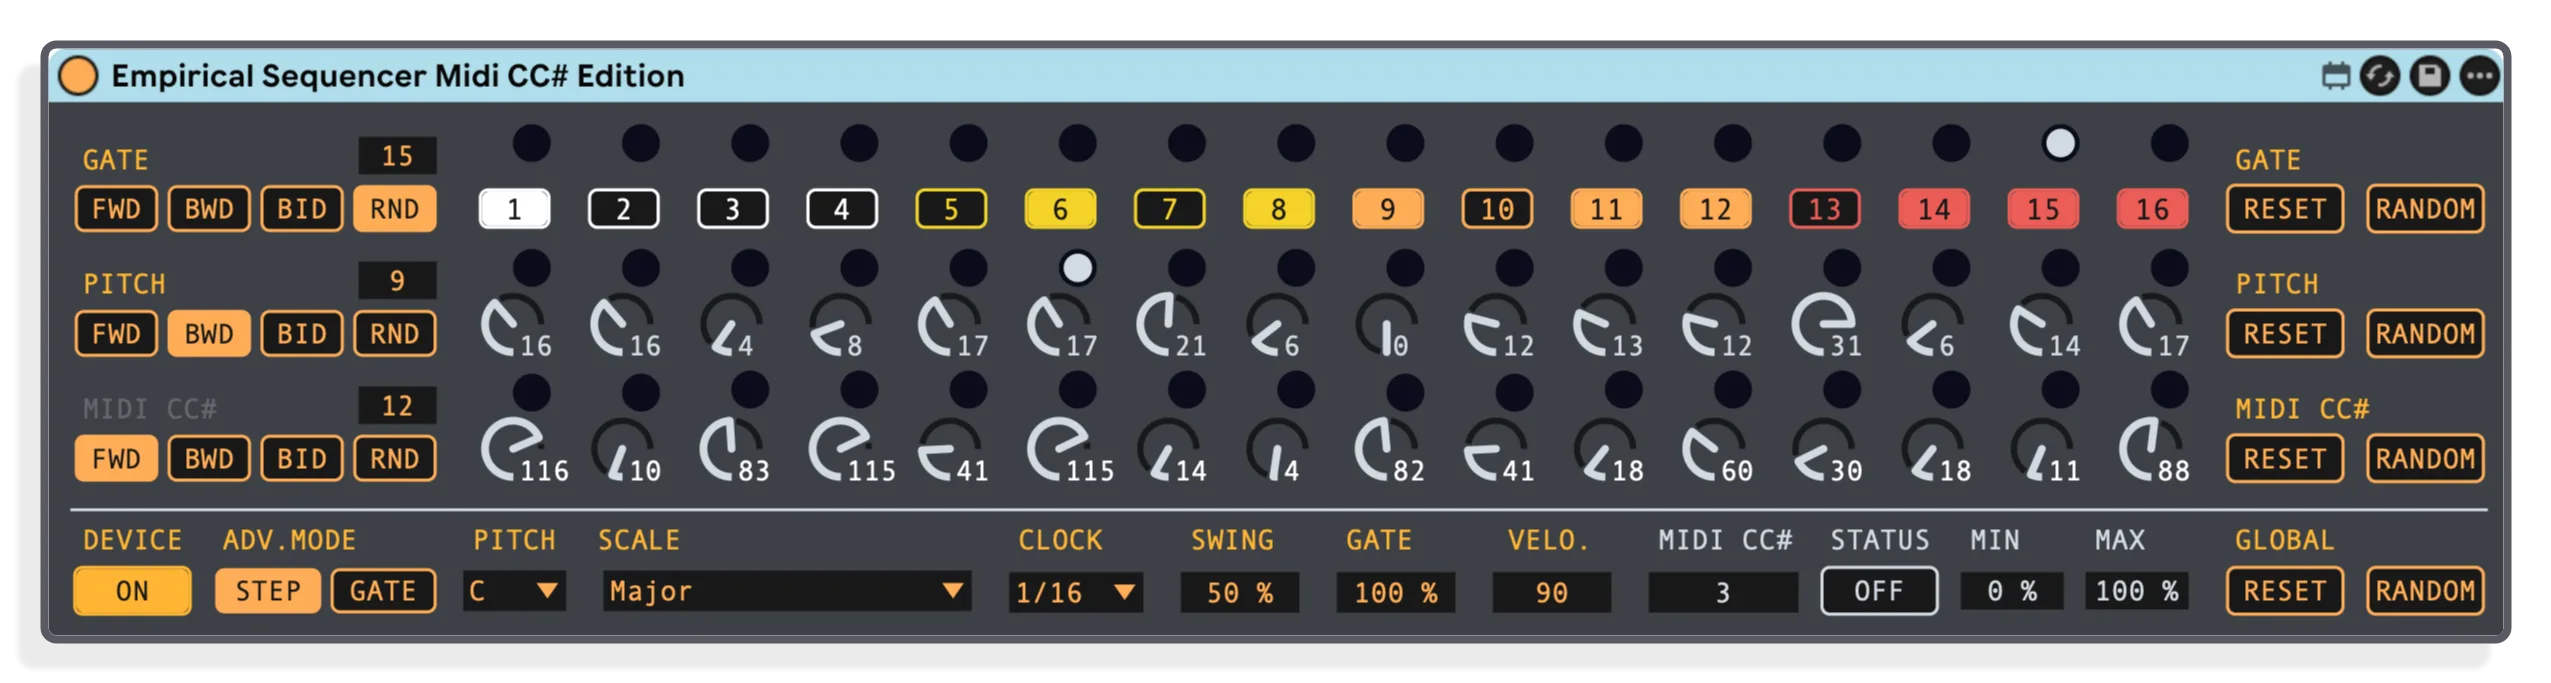Viewport: 2551px width, 683px height.
Task: Click the GLOBAL RANDOM button
Action: (2425, 591)
